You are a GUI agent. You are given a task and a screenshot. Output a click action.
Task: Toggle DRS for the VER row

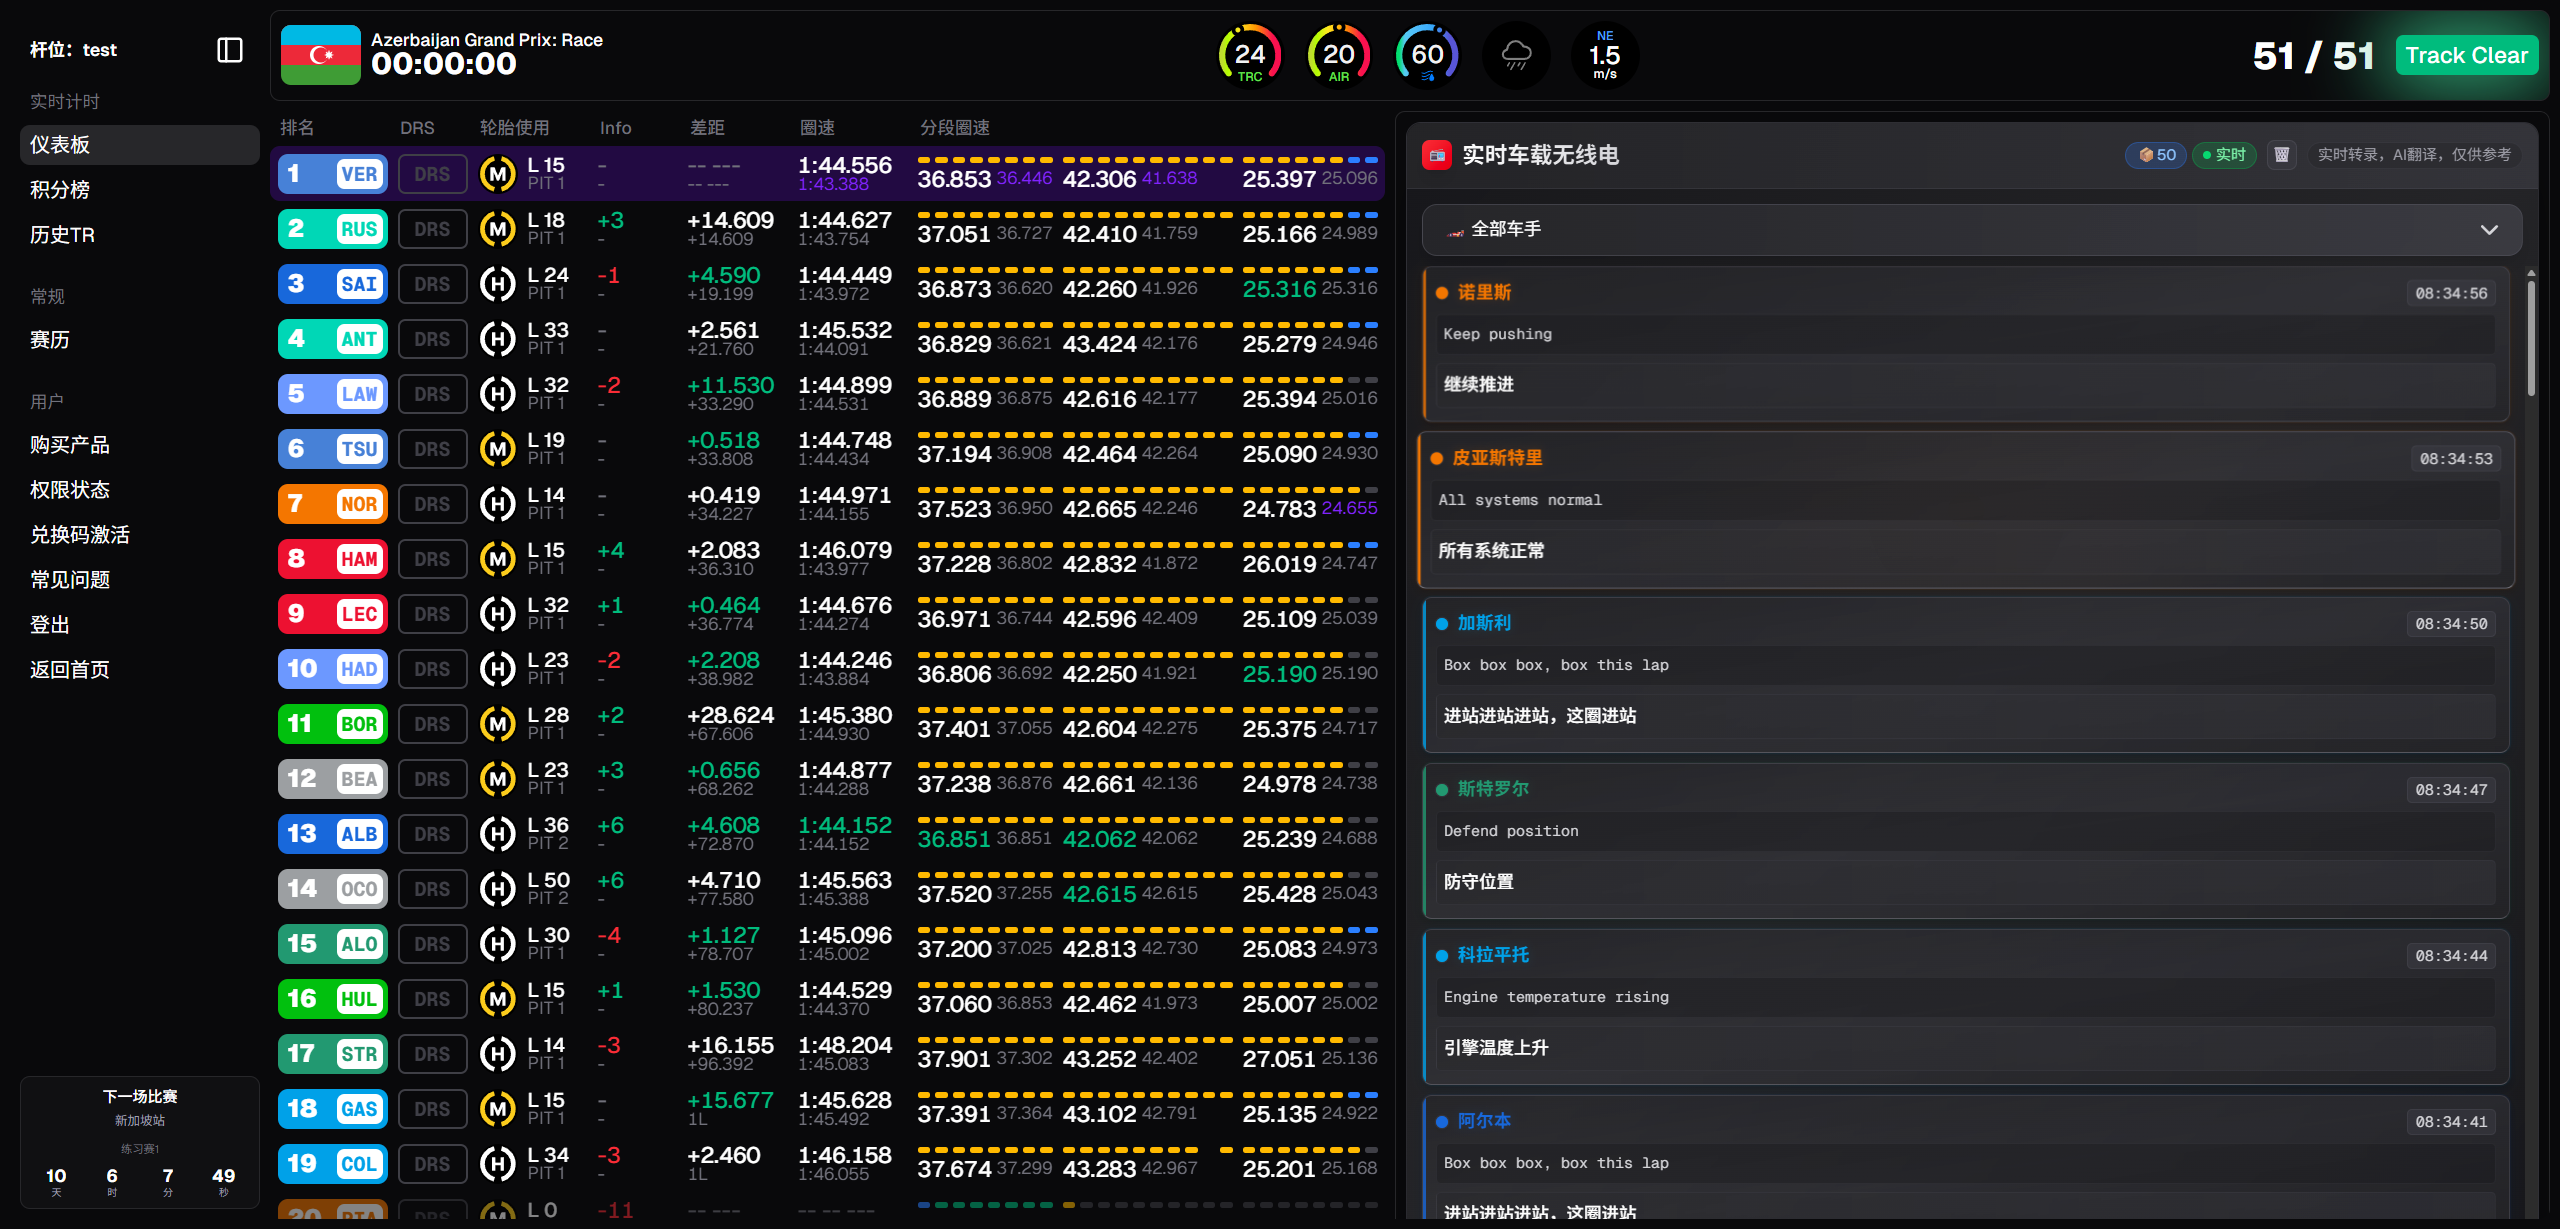(x=432, y=172)
